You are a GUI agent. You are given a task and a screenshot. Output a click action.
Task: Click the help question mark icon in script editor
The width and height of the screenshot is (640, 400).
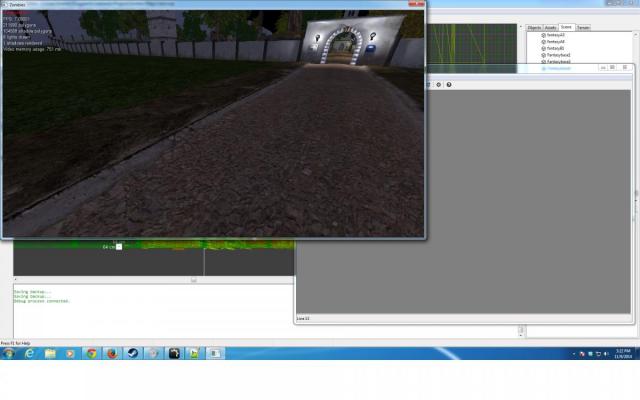449,84
